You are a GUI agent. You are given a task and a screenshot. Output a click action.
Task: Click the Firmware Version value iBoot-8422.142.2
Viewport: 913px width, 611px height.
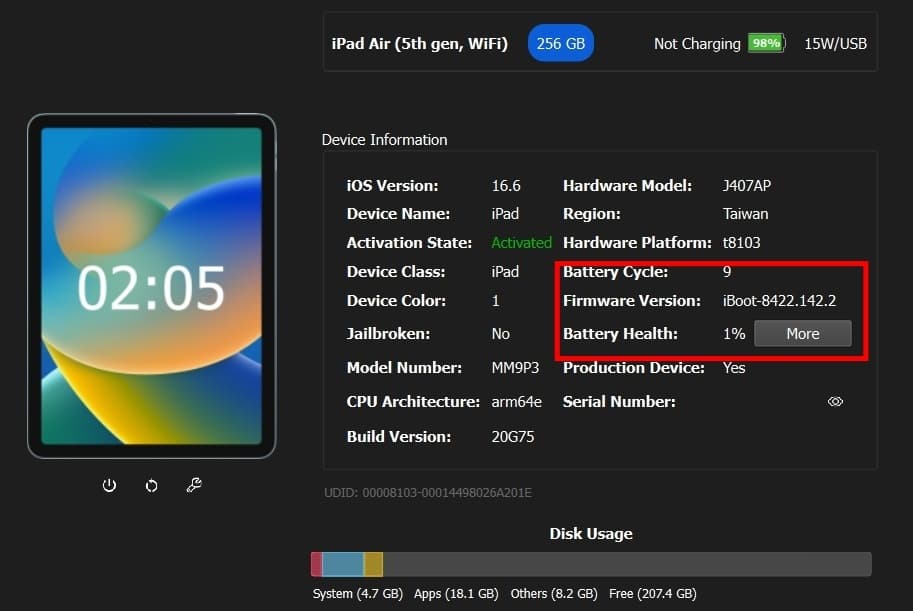[779, 301]
